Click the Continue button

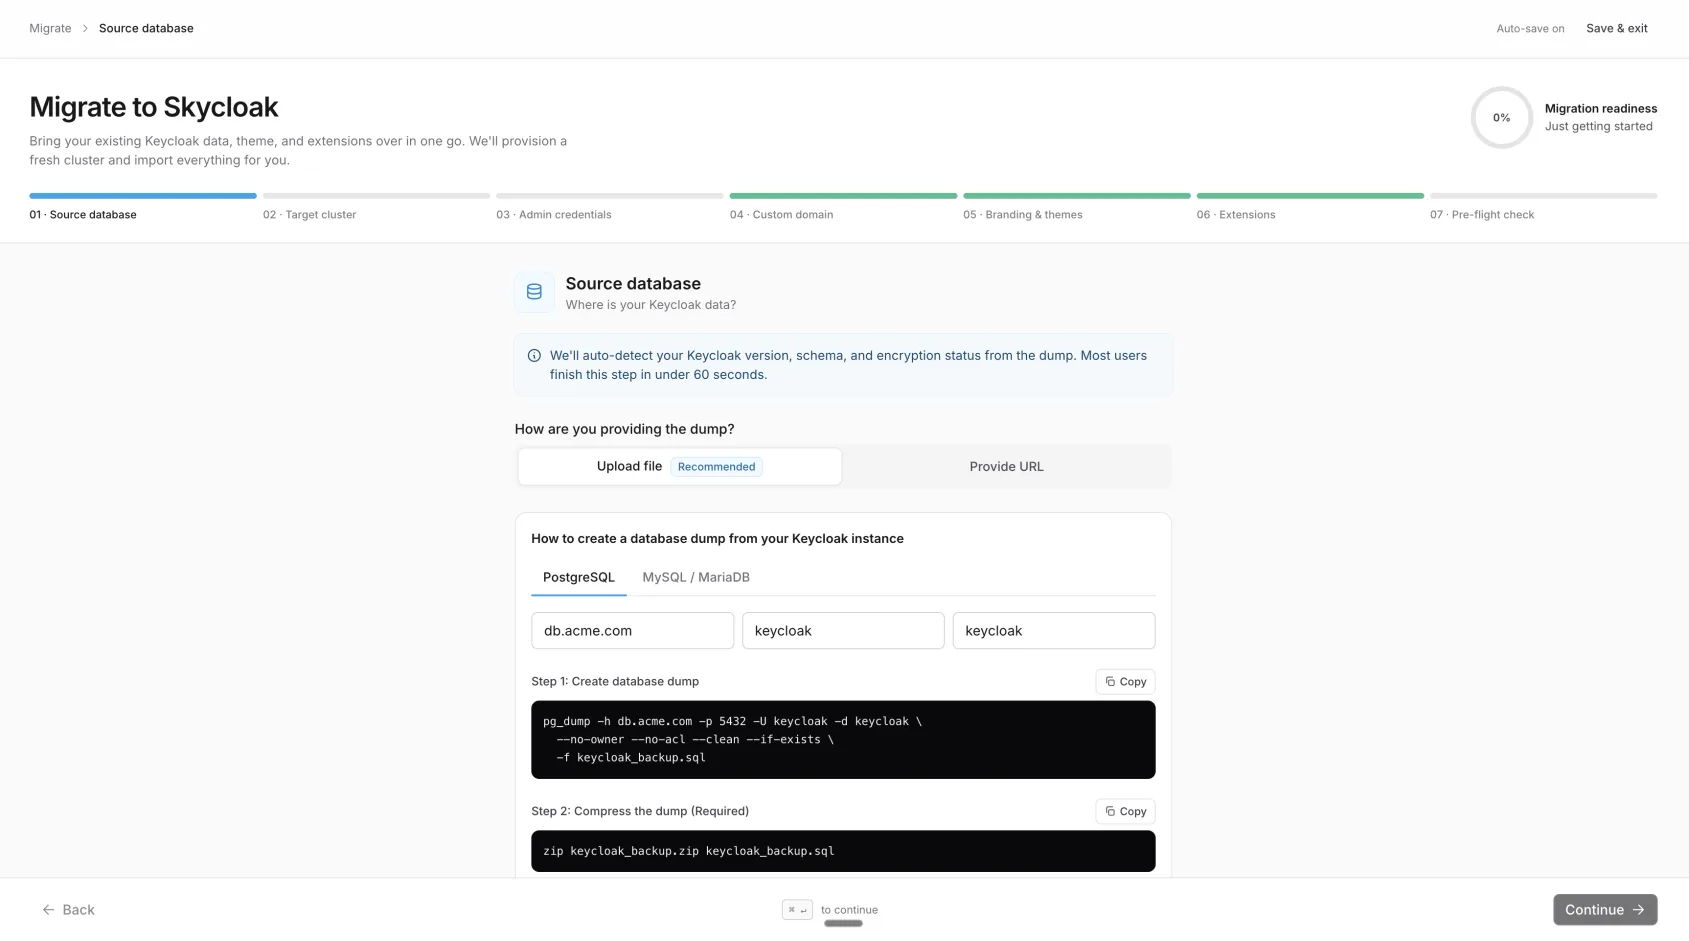[x=1604, y=909]
